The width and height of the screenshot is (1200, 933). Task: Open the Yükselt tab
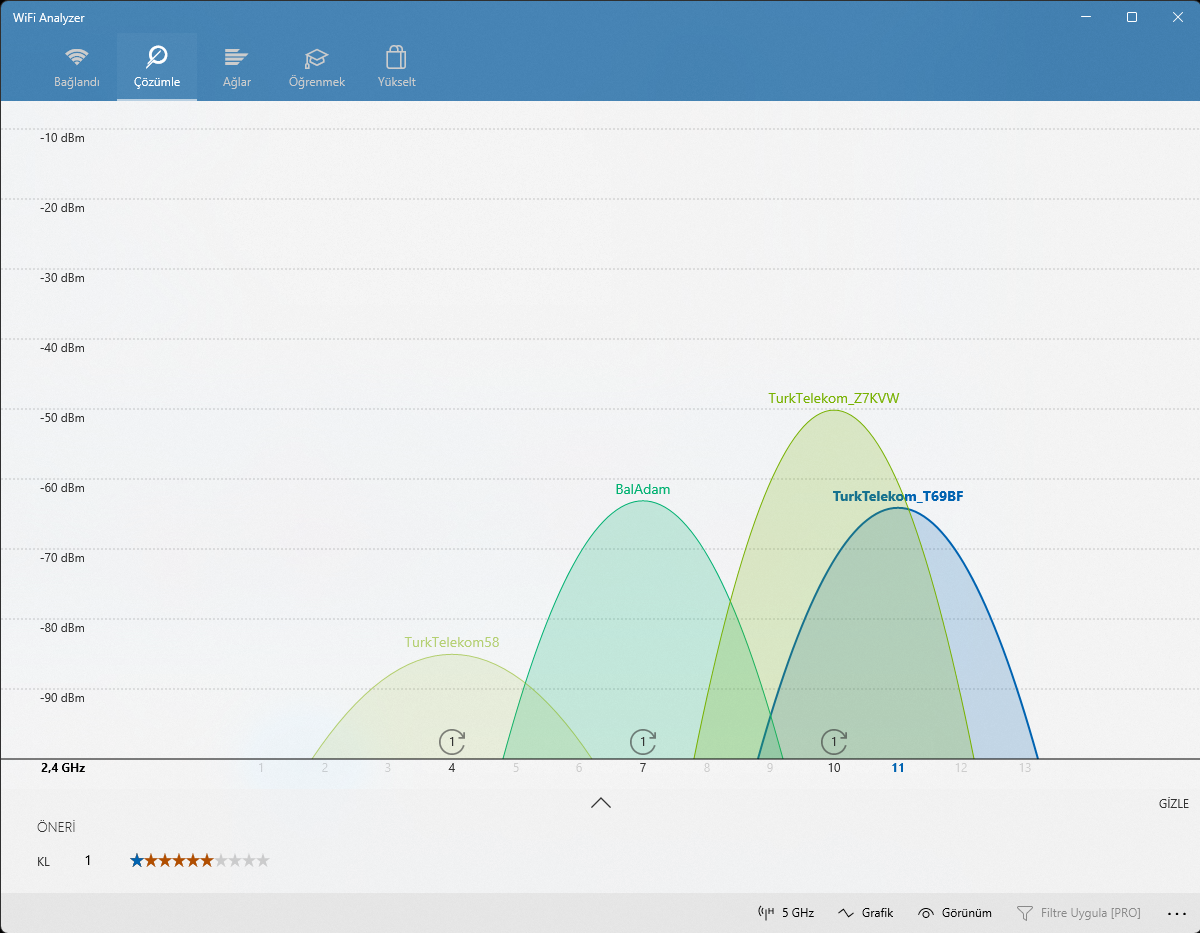pos(397,67)
